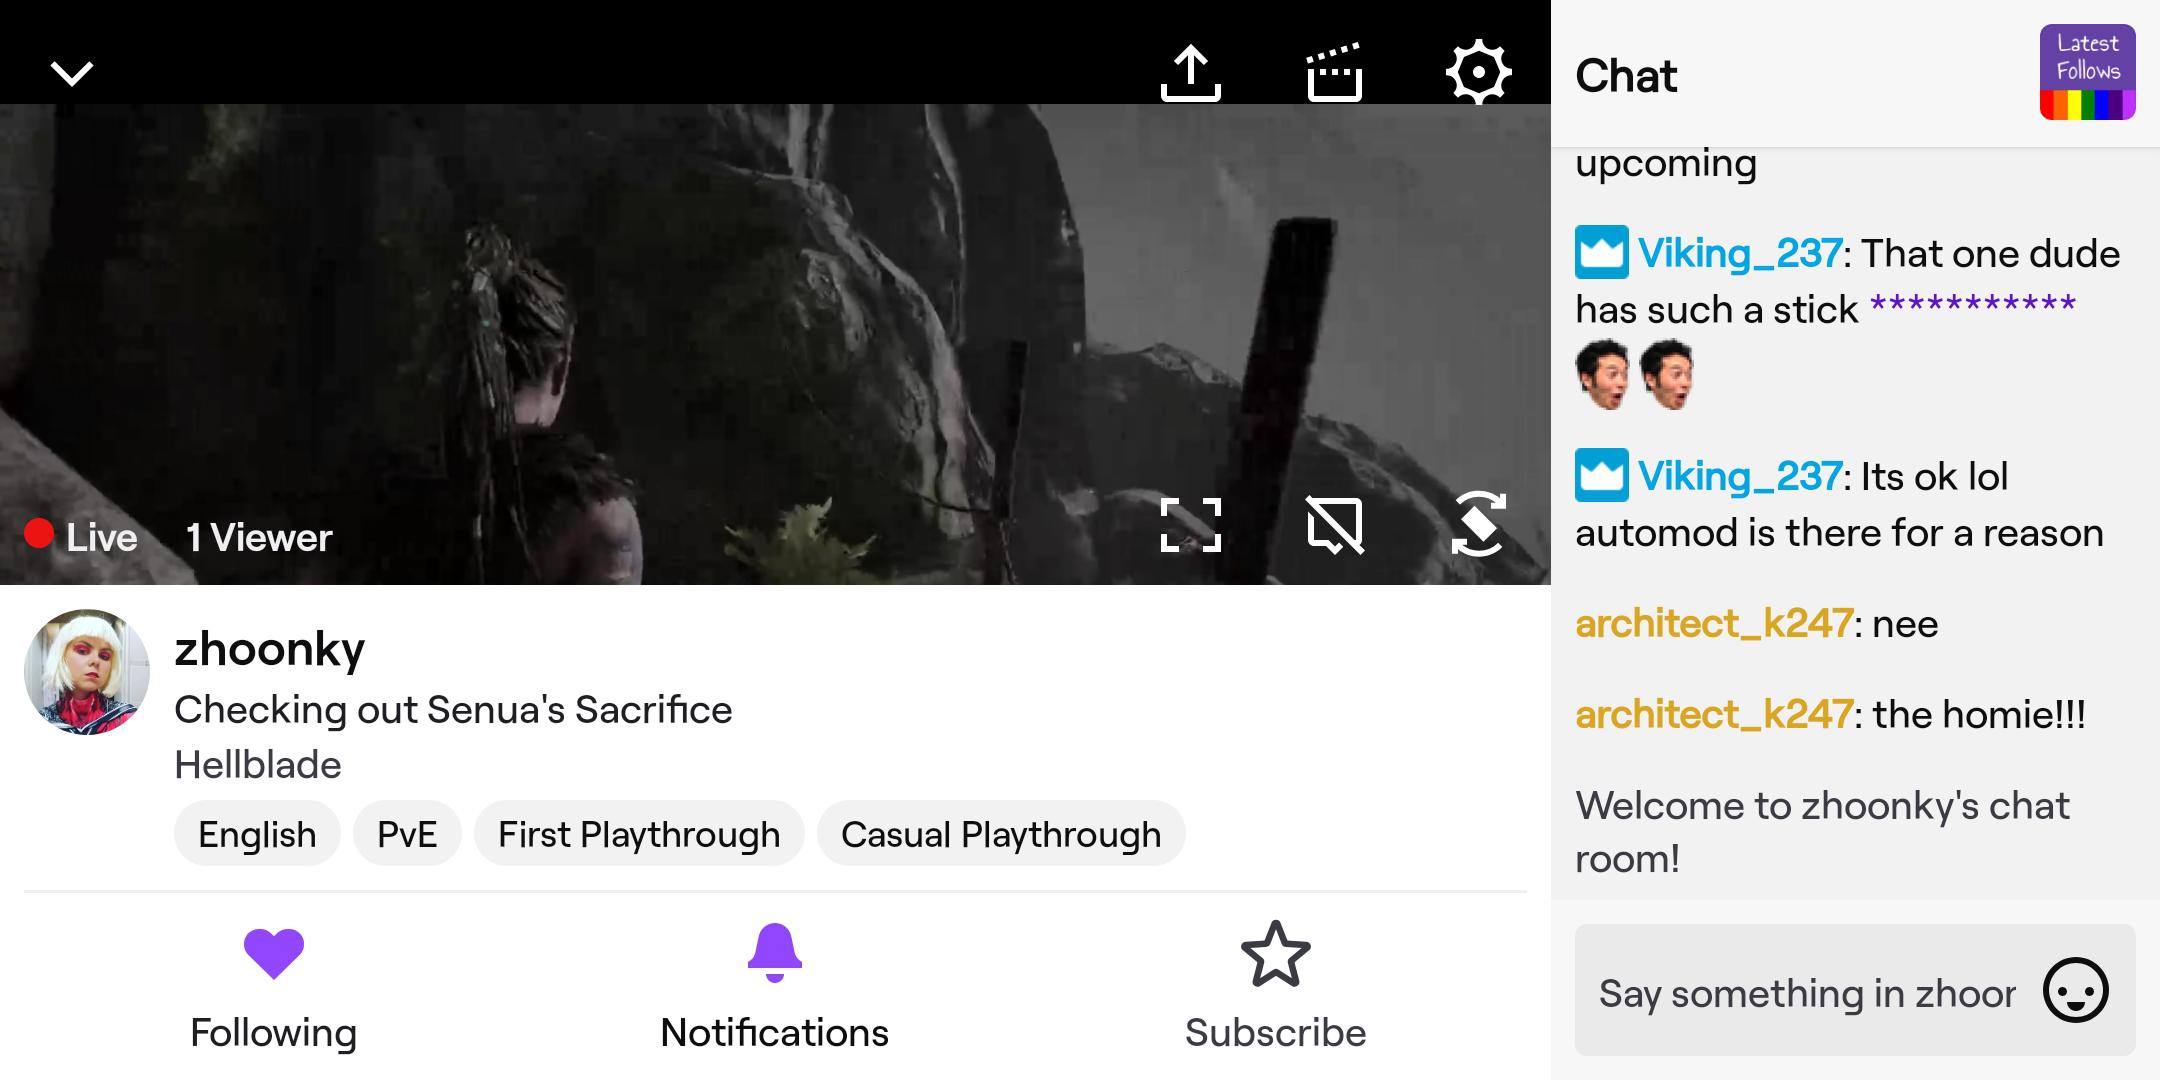Open the emote picker smiley
Viewport: 2160px width, 1080px height.
point(2075,991)
